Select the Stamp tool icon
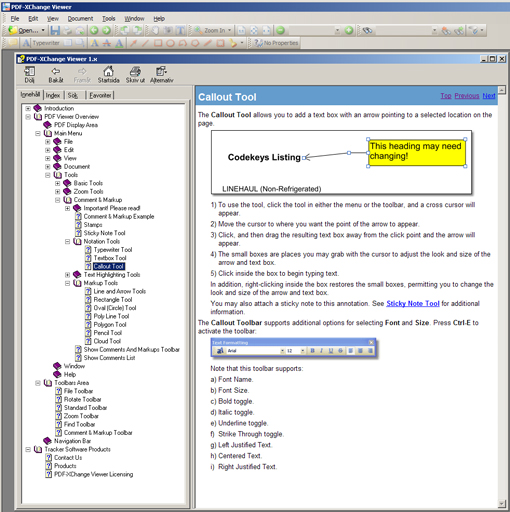510x512 pixels. tap(233, 43)
